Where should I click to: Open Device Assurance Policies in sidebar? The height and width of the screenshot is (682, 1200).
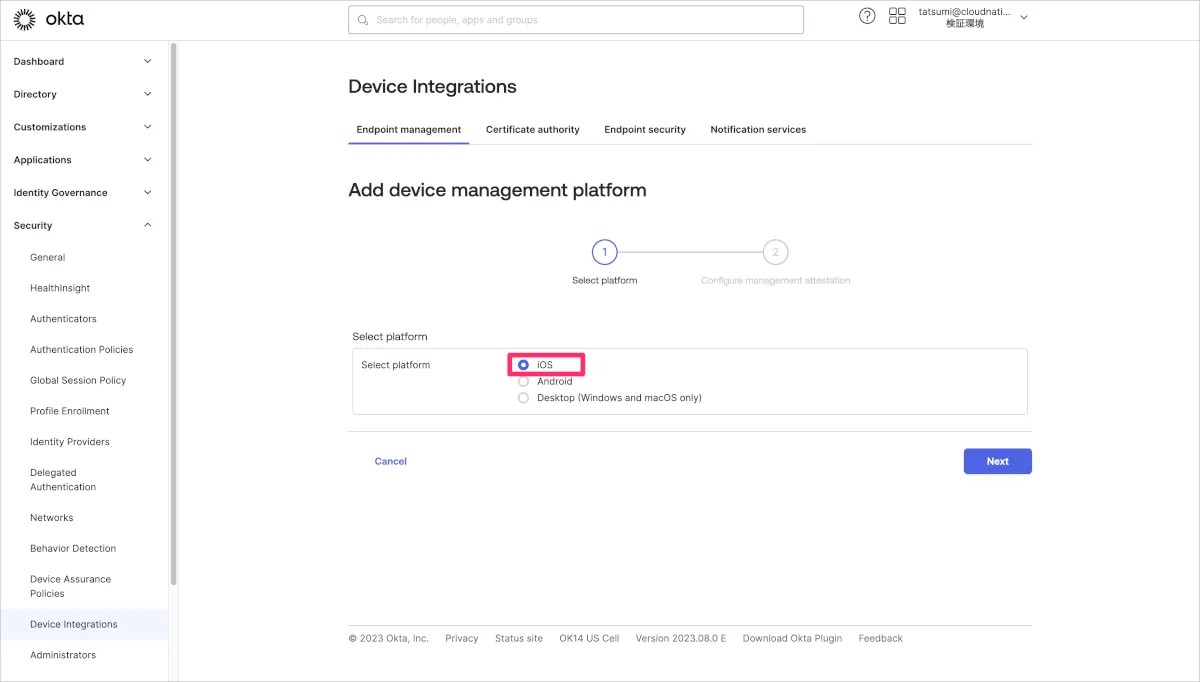pyautogui.click(x=70, y=586)
